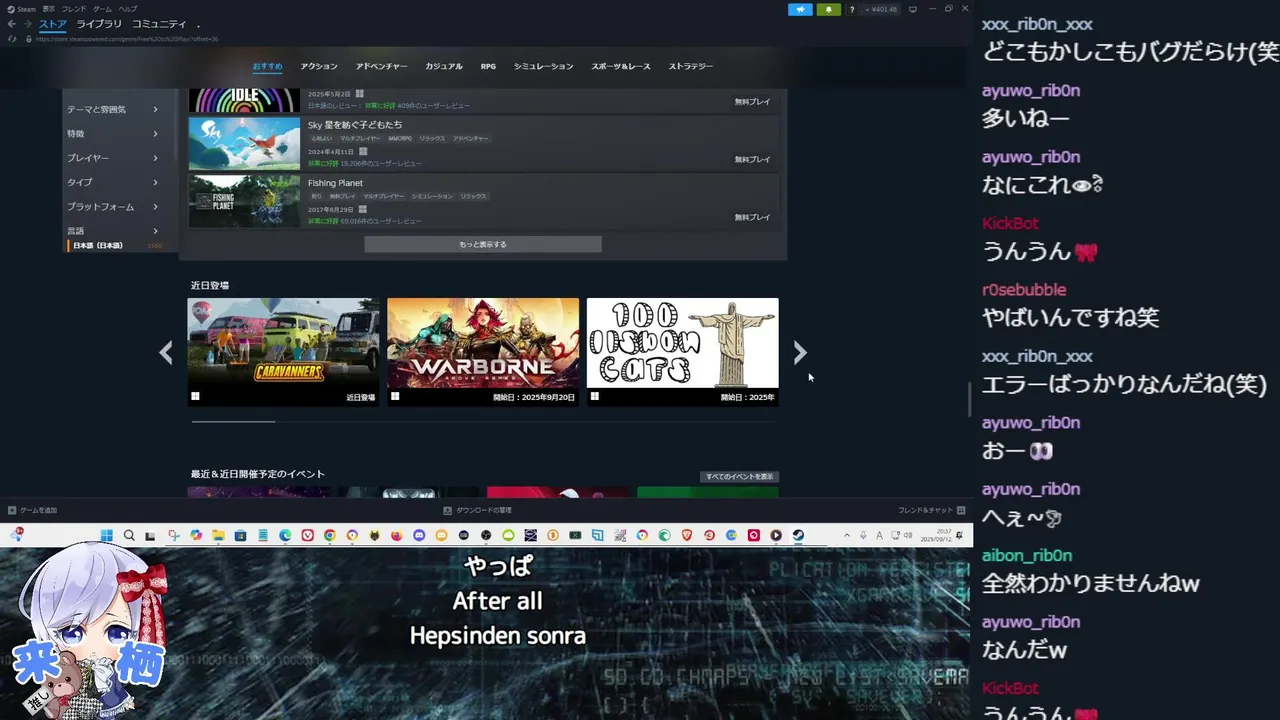Click すべてのイベントを表示 button

pyautogui.click(x=739, y=476)
